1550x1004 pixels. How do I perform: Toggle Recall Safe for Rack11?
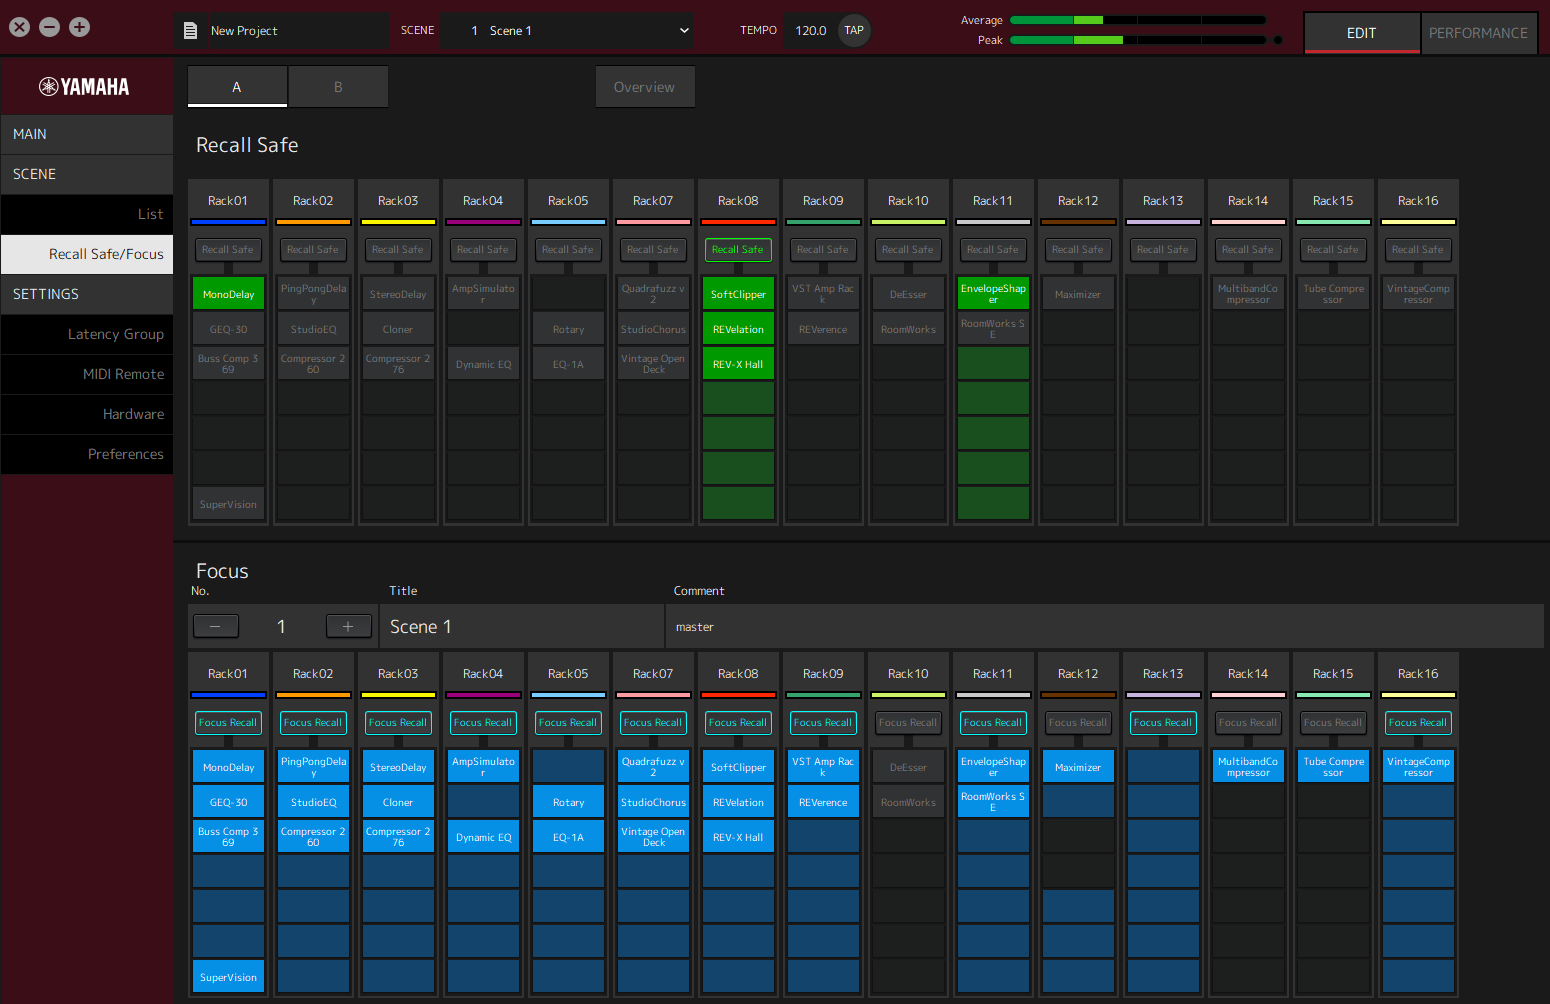pos(993,249)
